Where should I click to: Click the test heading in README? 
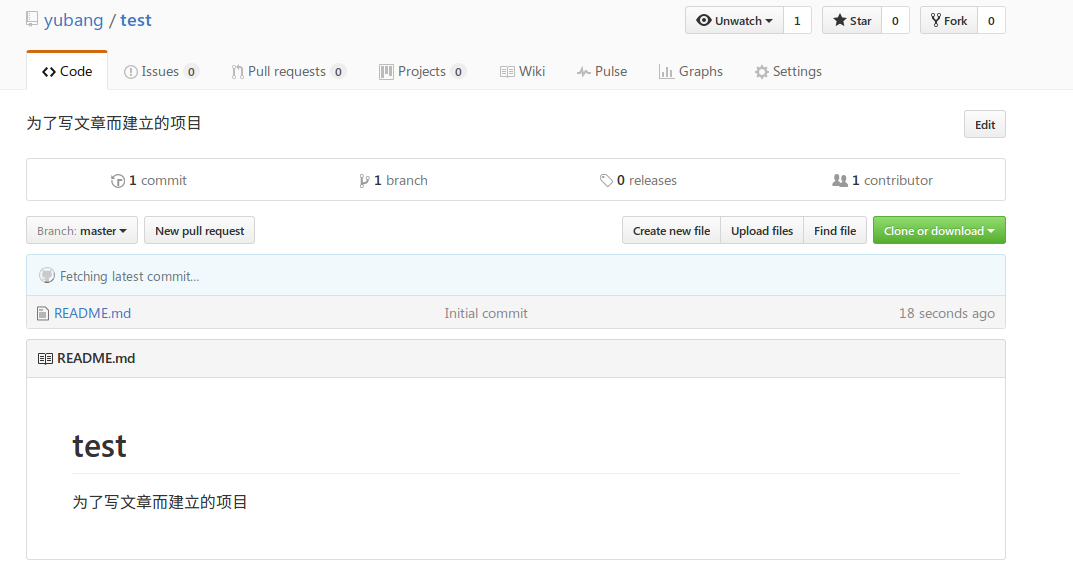tap(99, 447)
